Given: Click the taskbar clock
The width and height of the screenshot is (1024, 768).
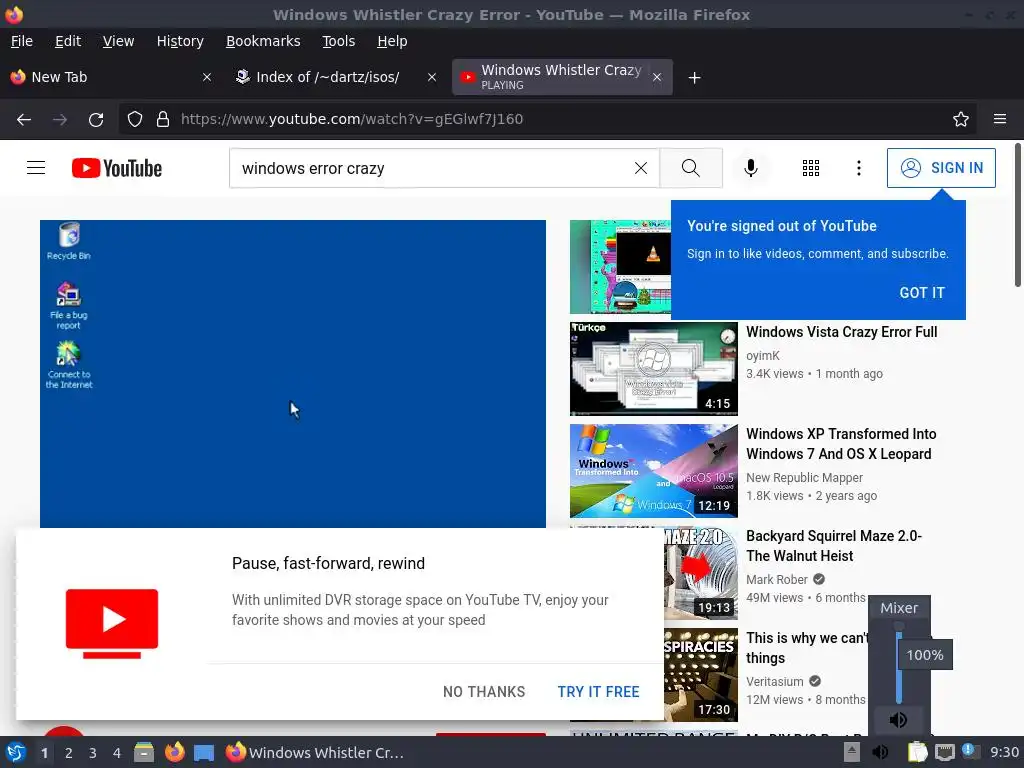Looking at the screenshot, I should point(1004,752).
